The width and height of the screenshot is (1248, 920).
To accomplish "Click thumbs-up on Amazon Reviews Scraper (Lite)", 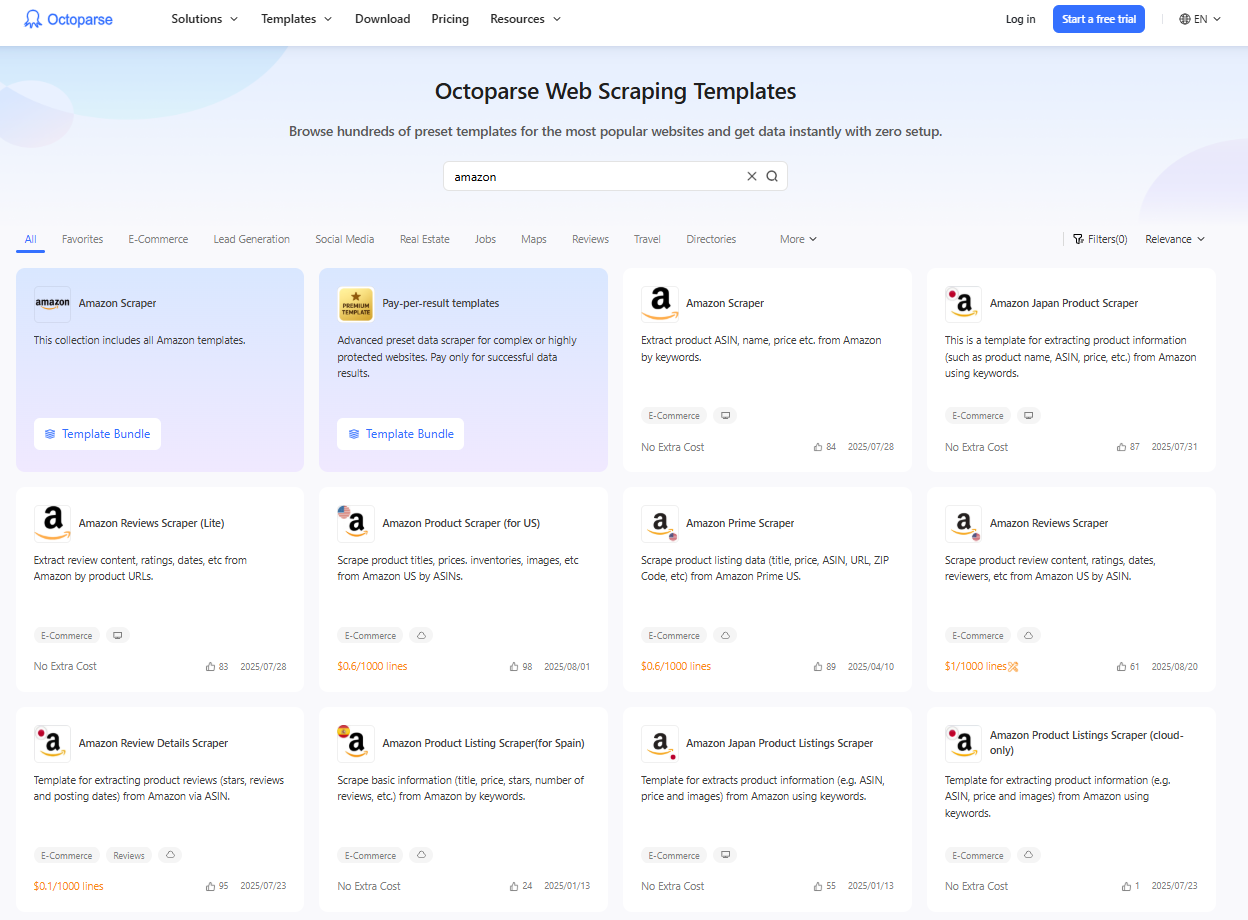I will 210,666.
